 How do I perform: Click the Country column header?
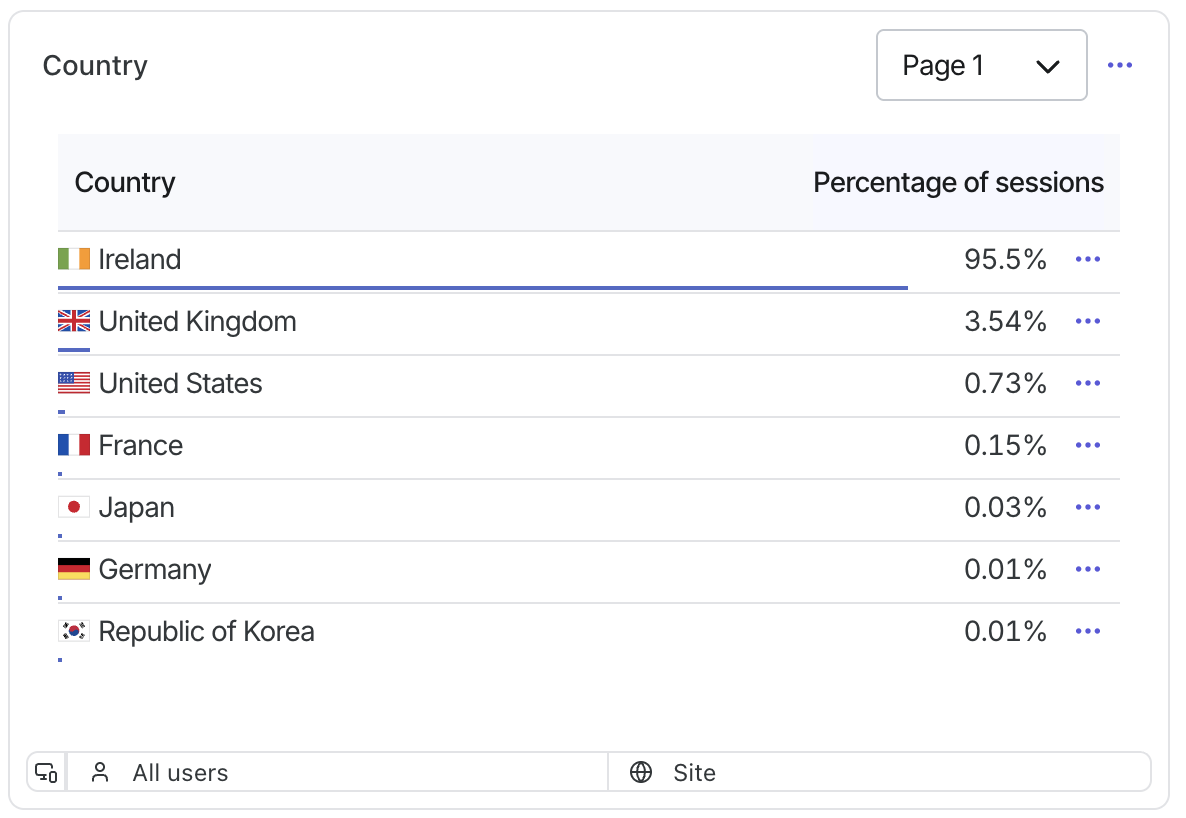coord(125,182)
